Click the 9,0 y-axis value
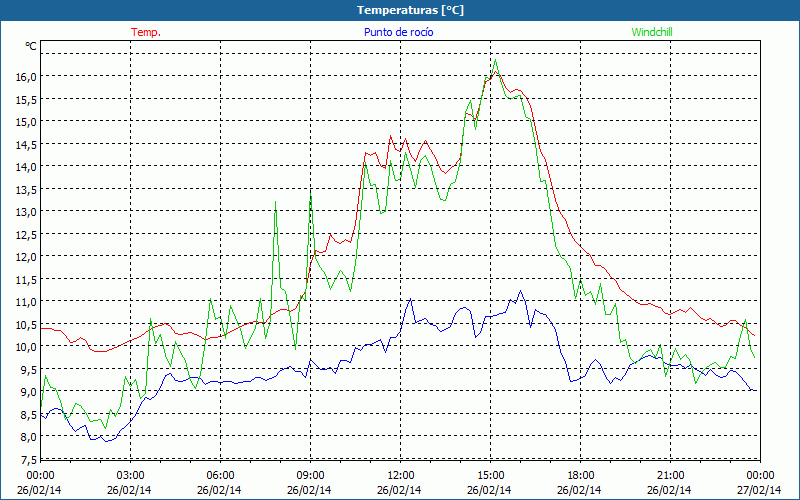 (x=29, y=391)
